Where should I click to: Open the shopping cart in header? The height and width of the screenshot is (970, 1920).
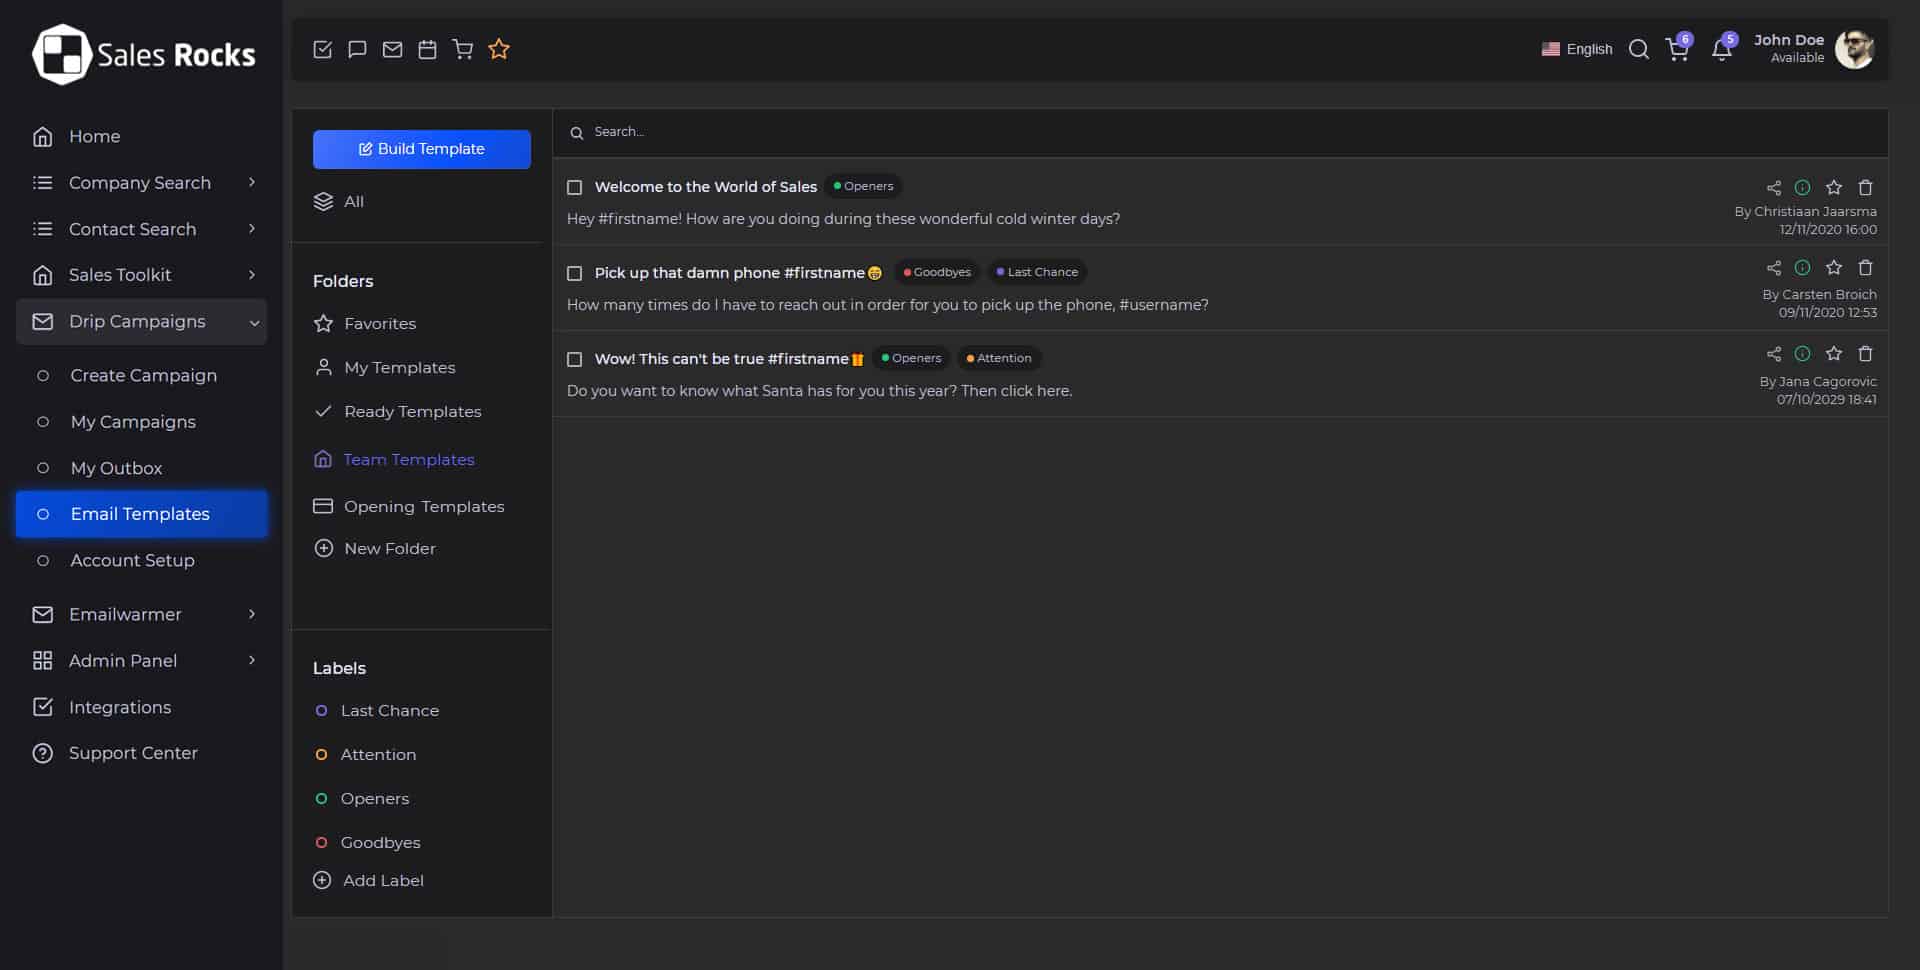pos(1677,49)
